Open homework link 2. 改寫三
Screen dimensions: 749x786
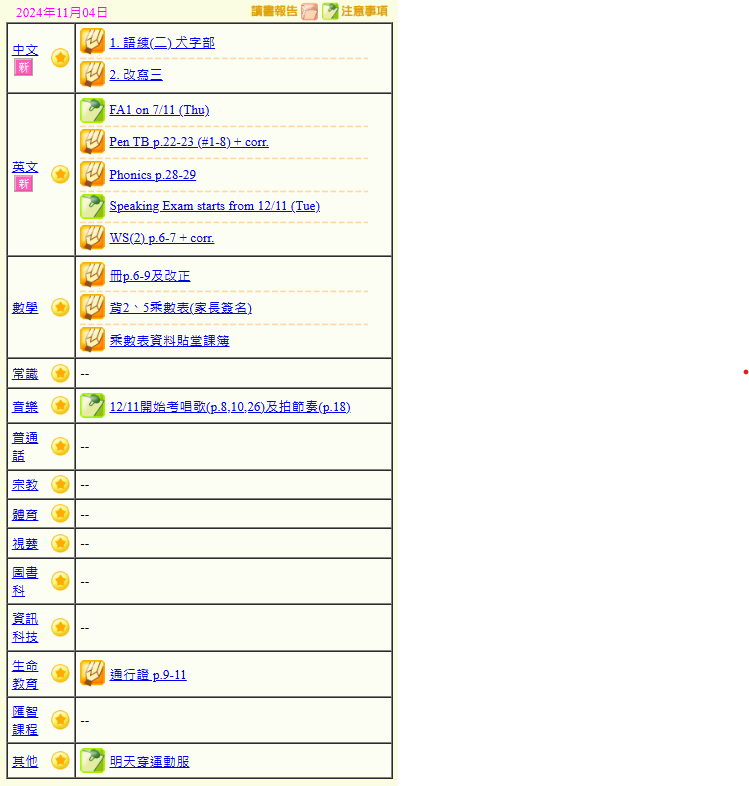[x=136, y=75]
